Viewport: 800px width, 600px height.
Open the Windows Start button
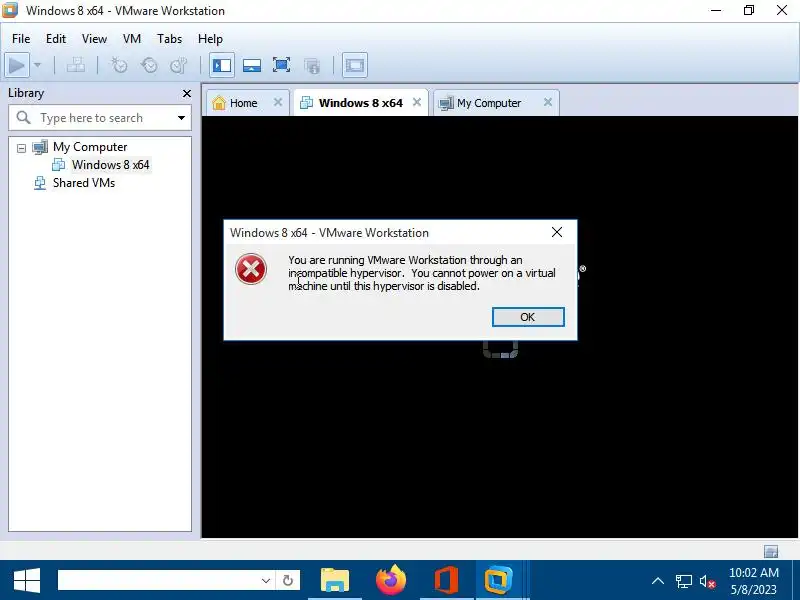27,581
